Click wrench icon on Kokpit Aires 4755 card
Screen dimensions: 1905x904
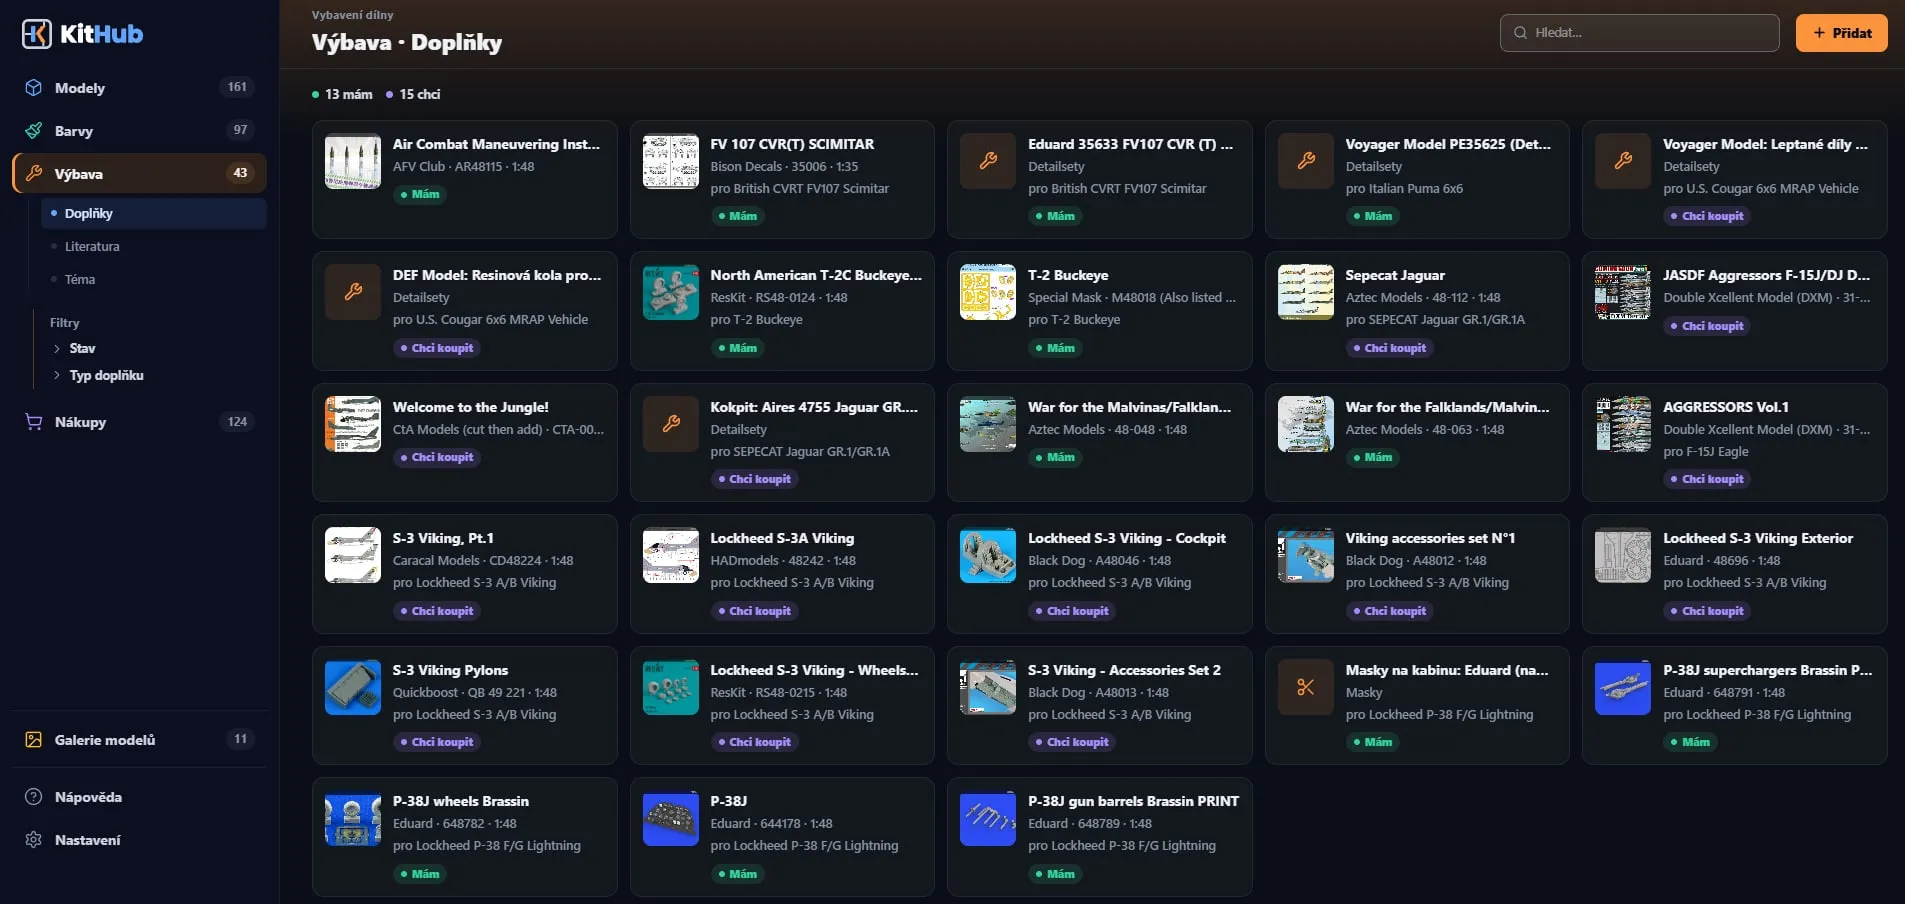[x=671, y=424]
